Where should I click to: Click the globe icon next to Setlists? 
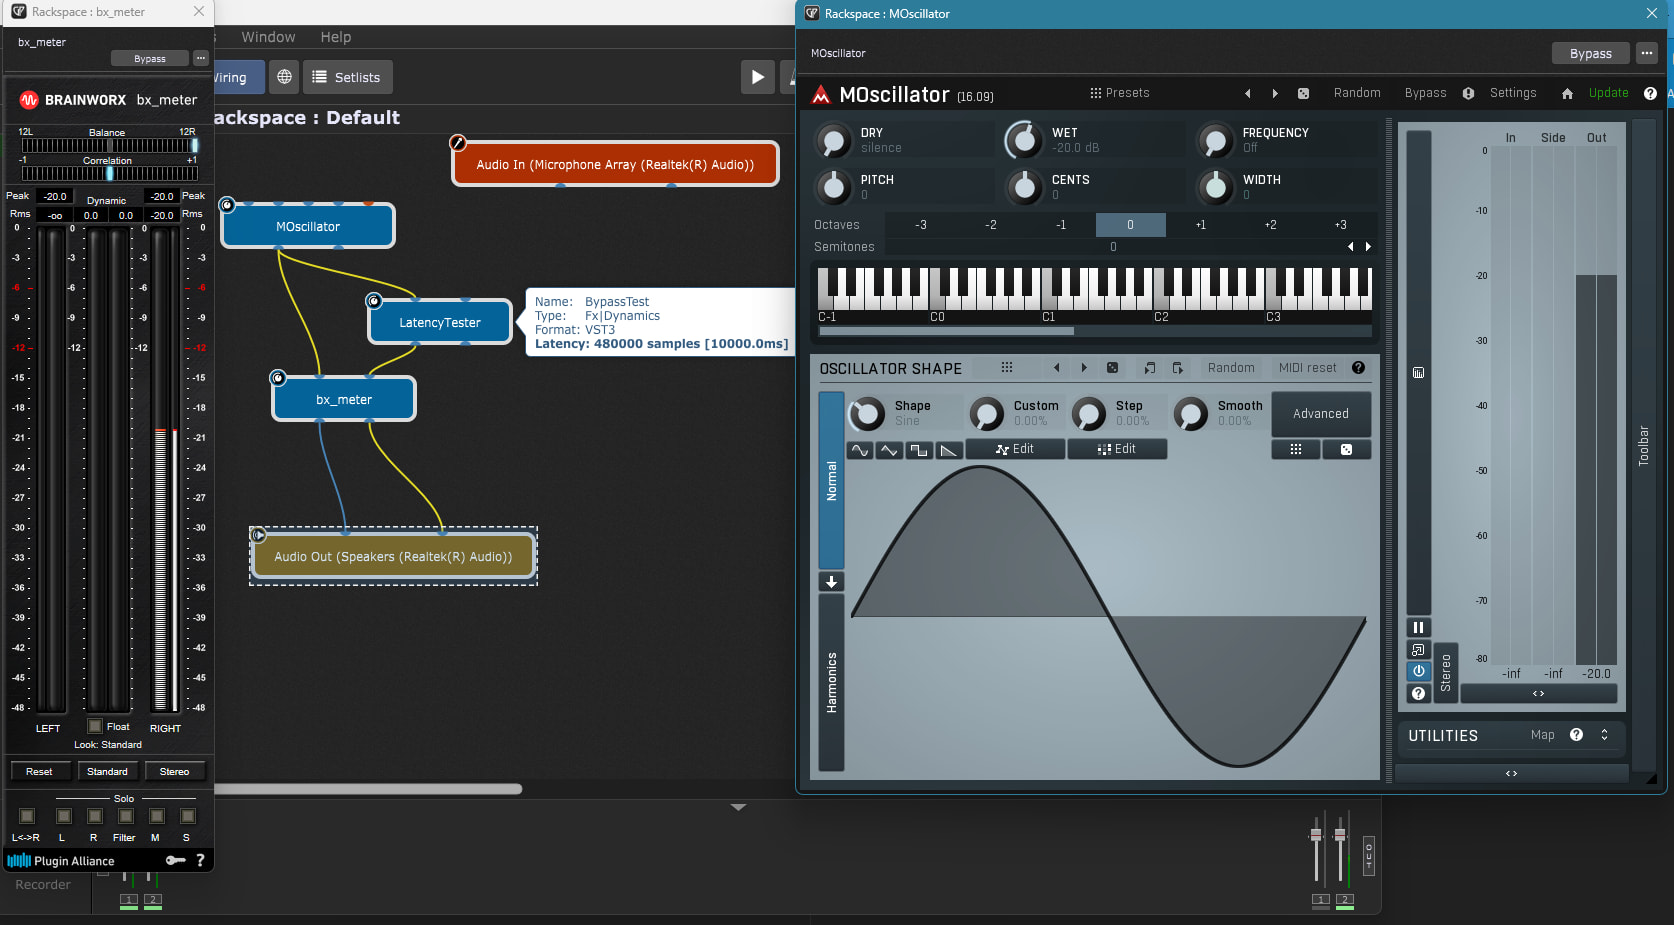pos(284,77)
